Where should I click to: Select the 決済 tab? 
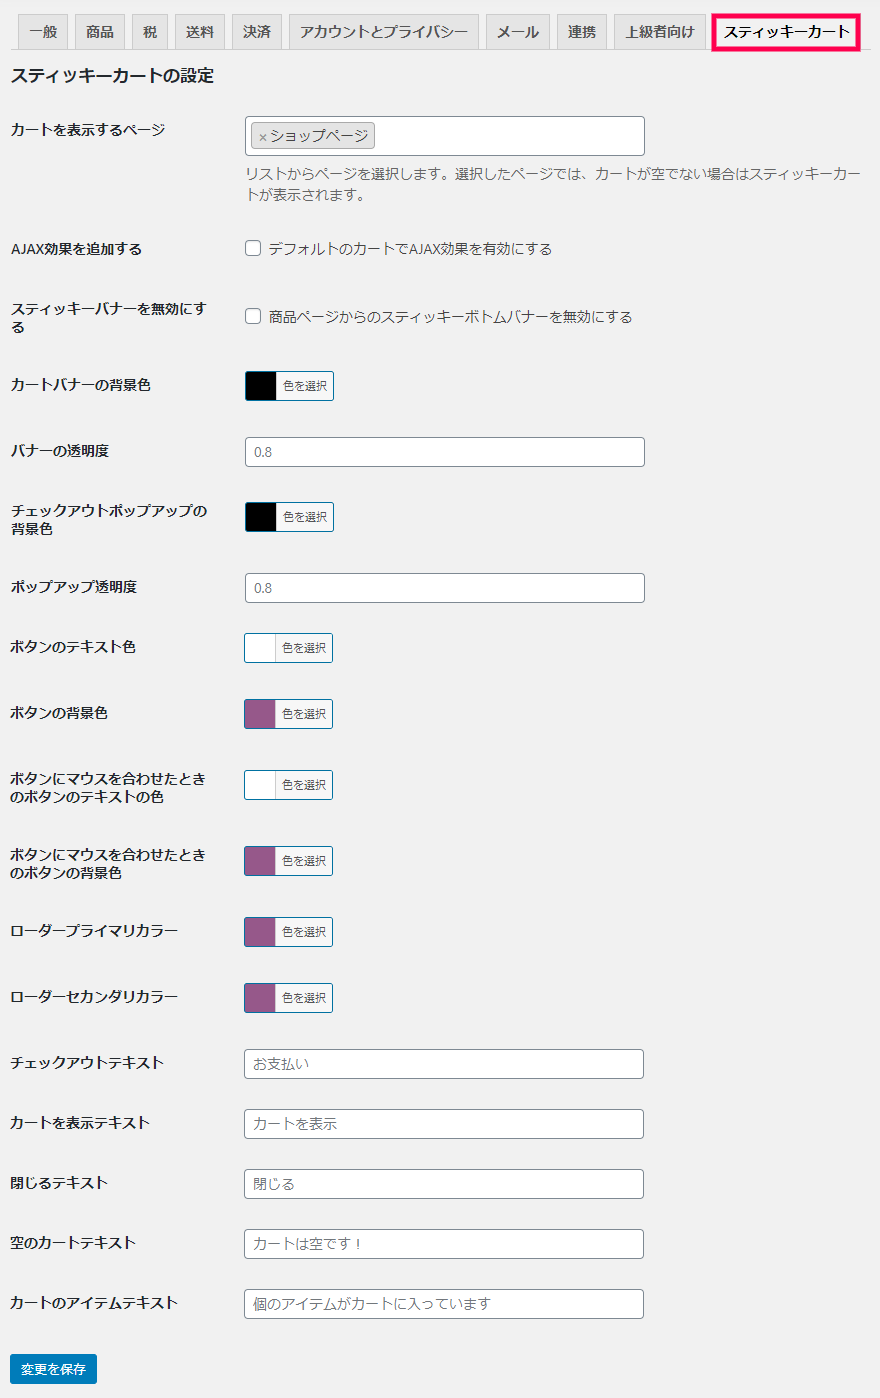pos(257,32)
